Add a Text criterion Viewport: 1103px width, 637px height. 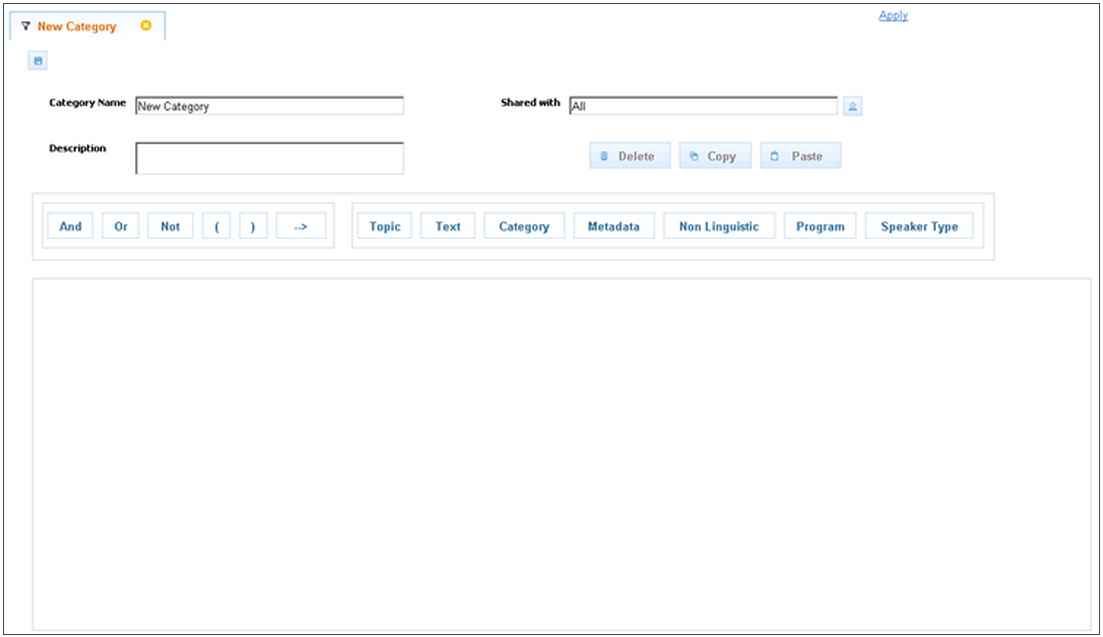pos(447,225)
